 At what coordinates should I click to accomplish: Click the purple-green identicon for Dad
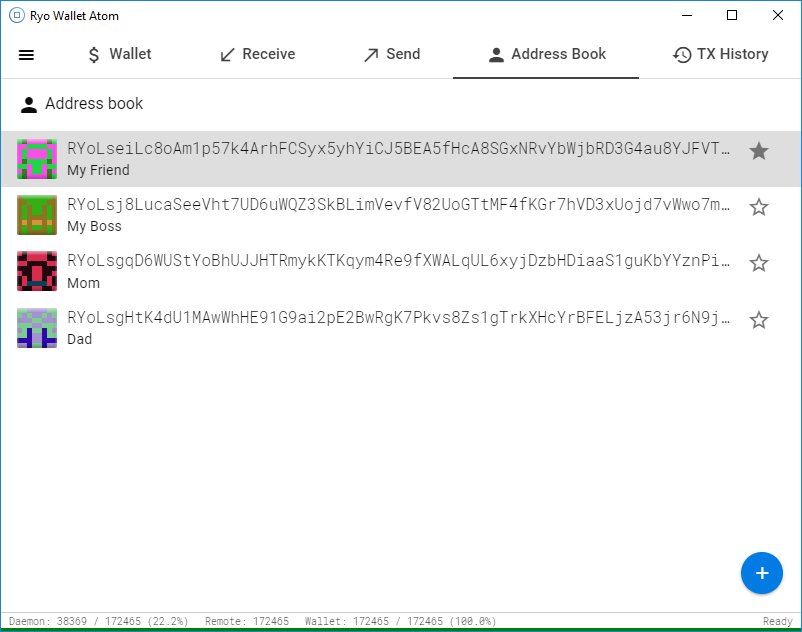point(37,328)
